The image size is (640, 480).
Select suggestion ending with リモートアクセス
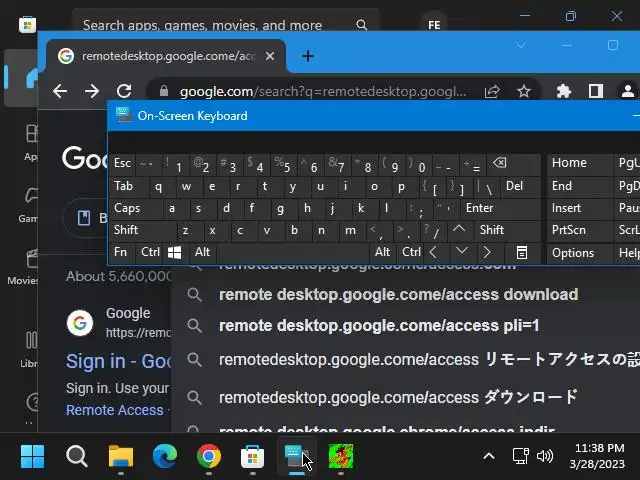[405, 360]
